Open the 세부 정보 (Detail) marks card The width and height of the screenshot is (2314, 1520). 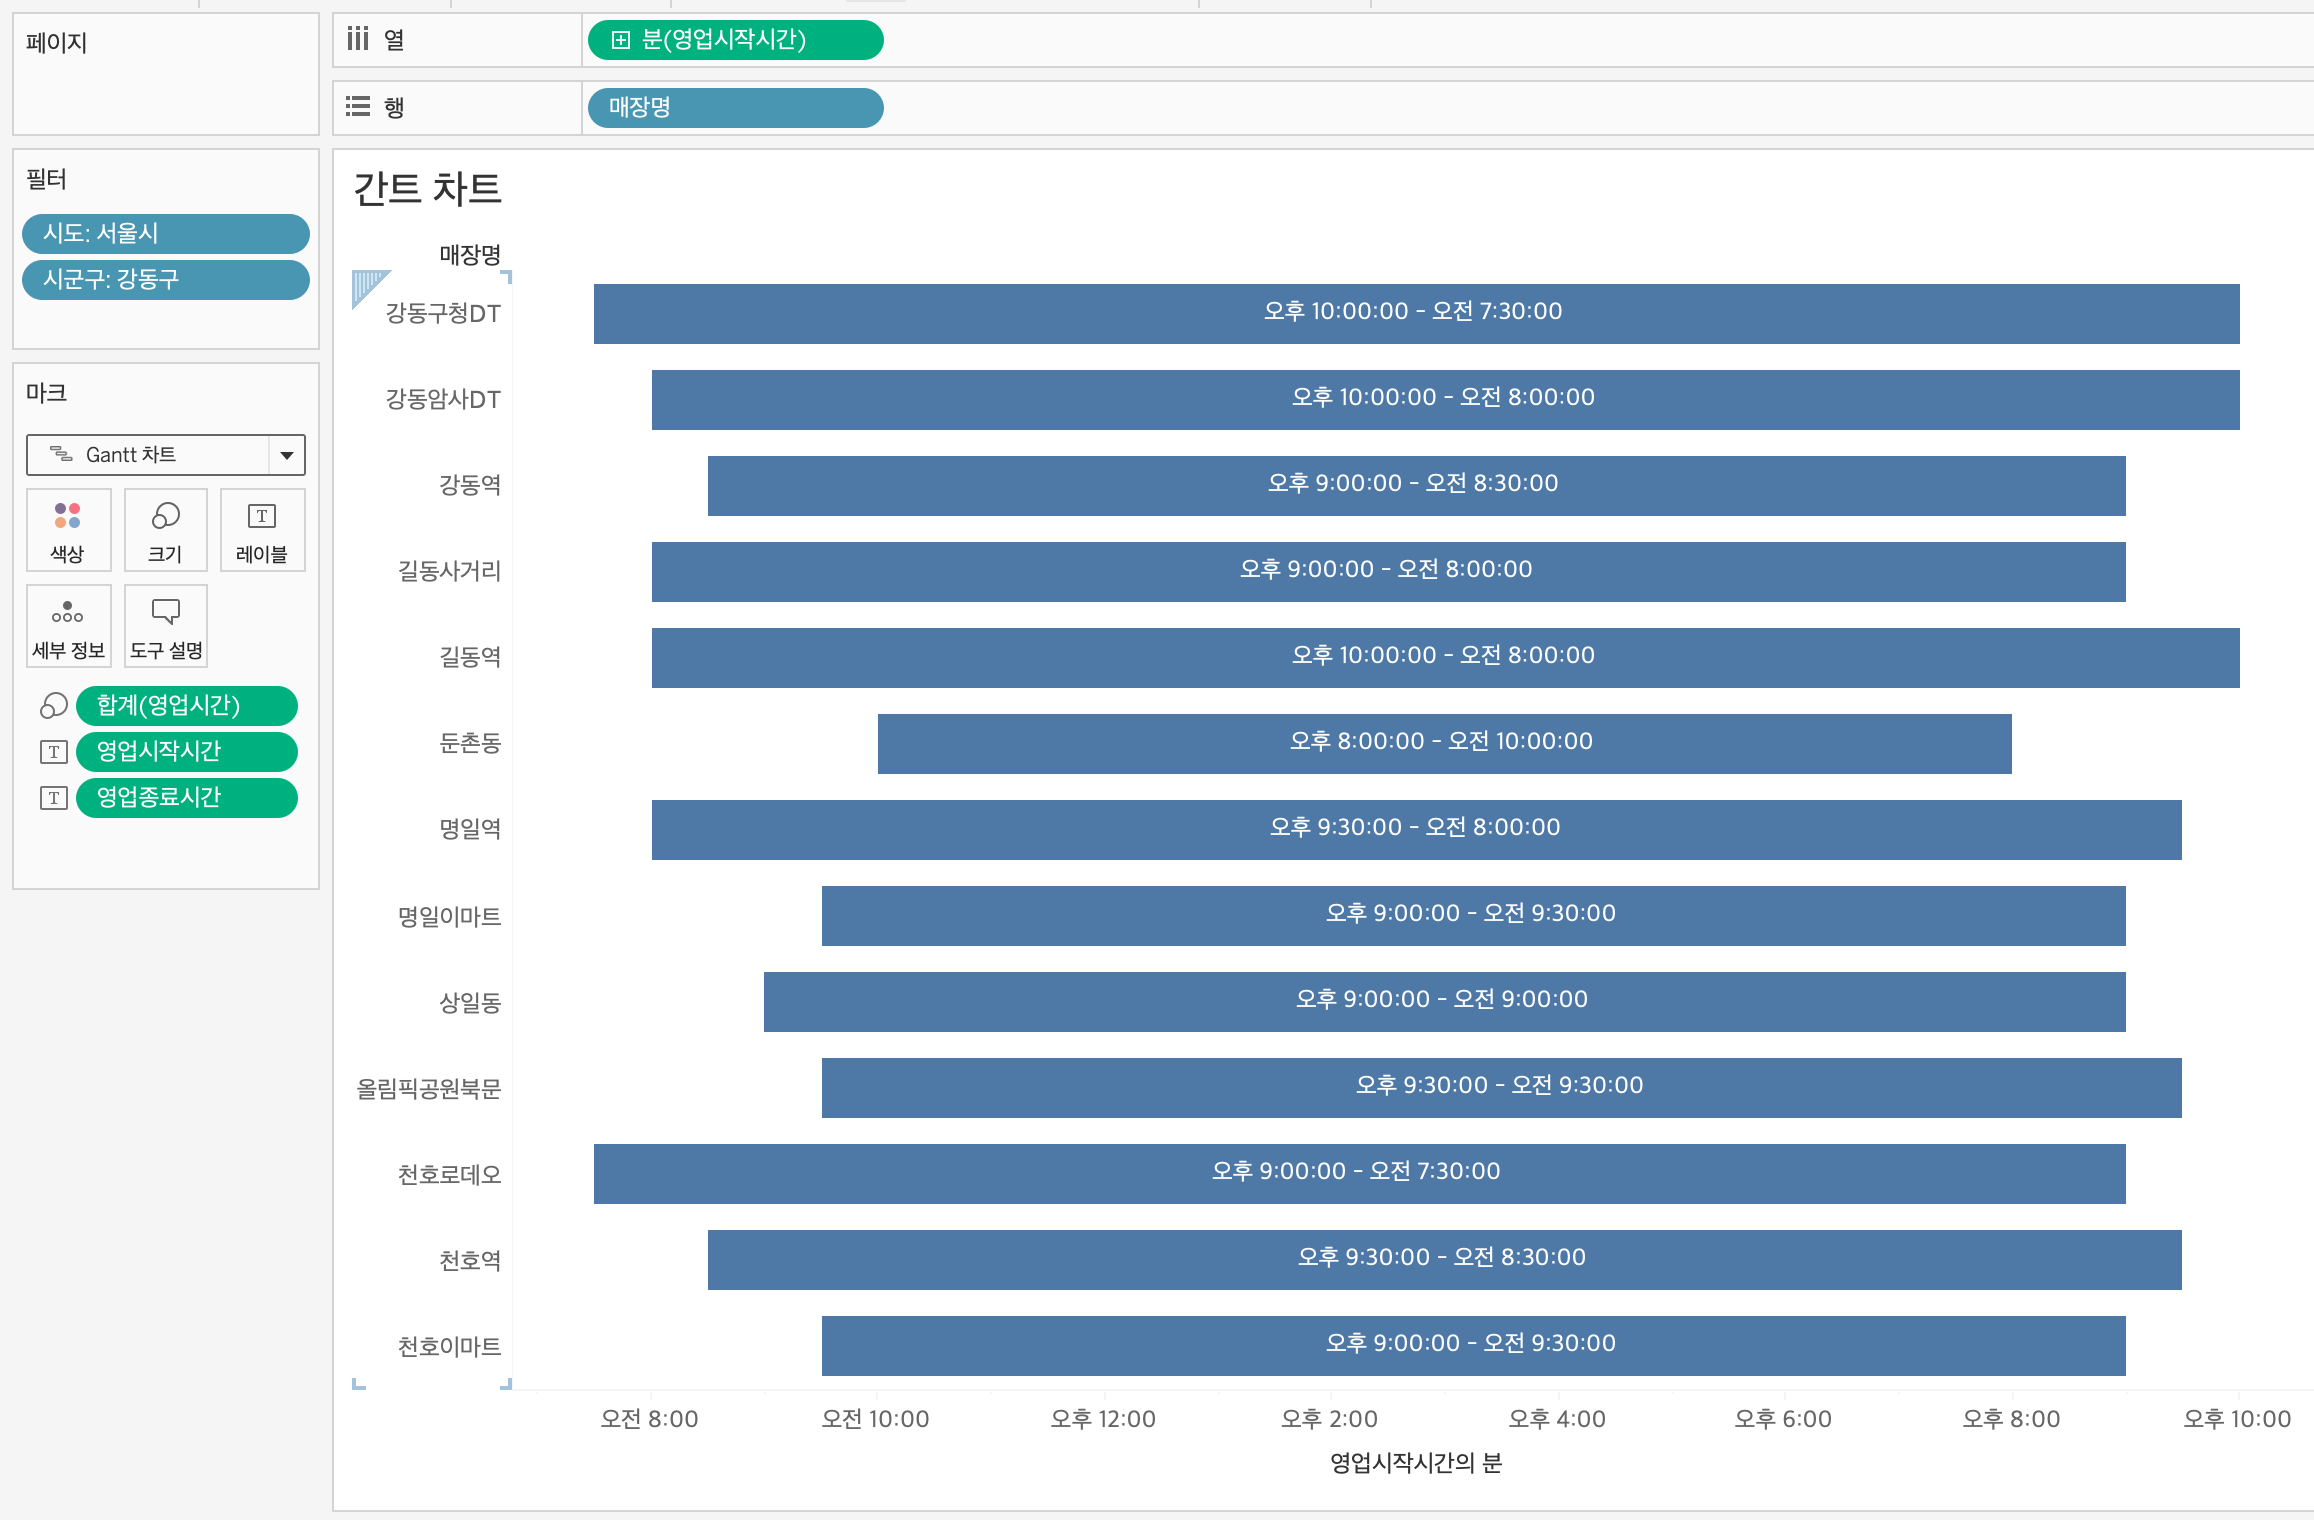(x=68, y=626)
